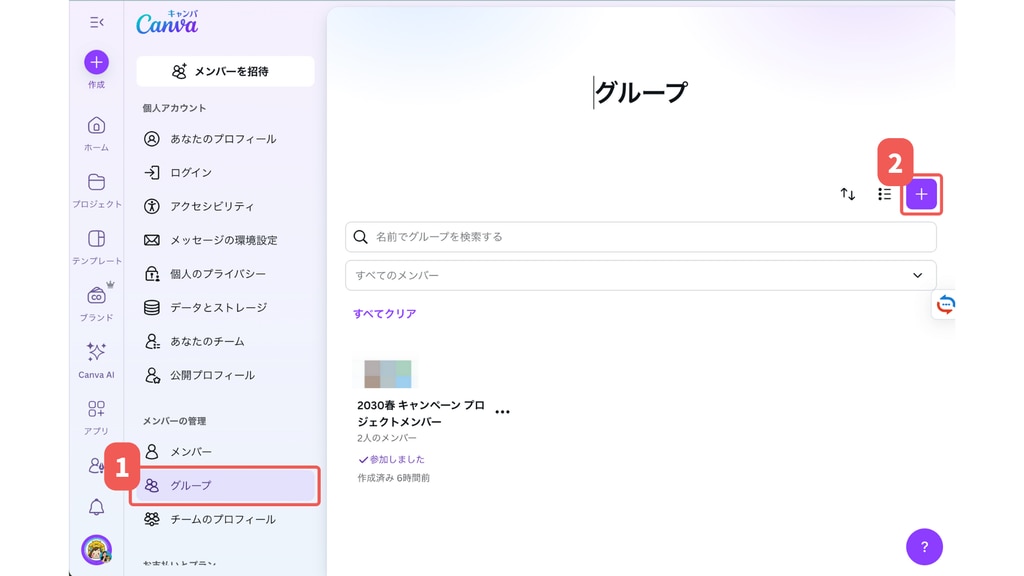Open あなたのプロフィール settings item
Screen dimensions: 1024x576
point(222,139)
